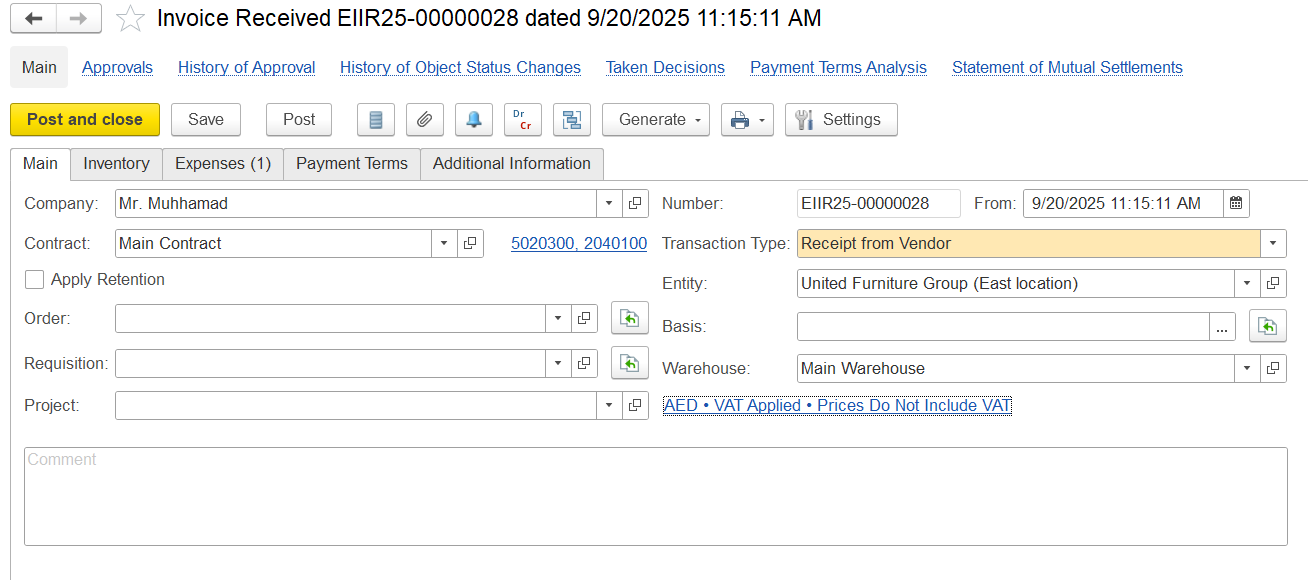Open the Warehouse dropdown list

[1247, 368]
